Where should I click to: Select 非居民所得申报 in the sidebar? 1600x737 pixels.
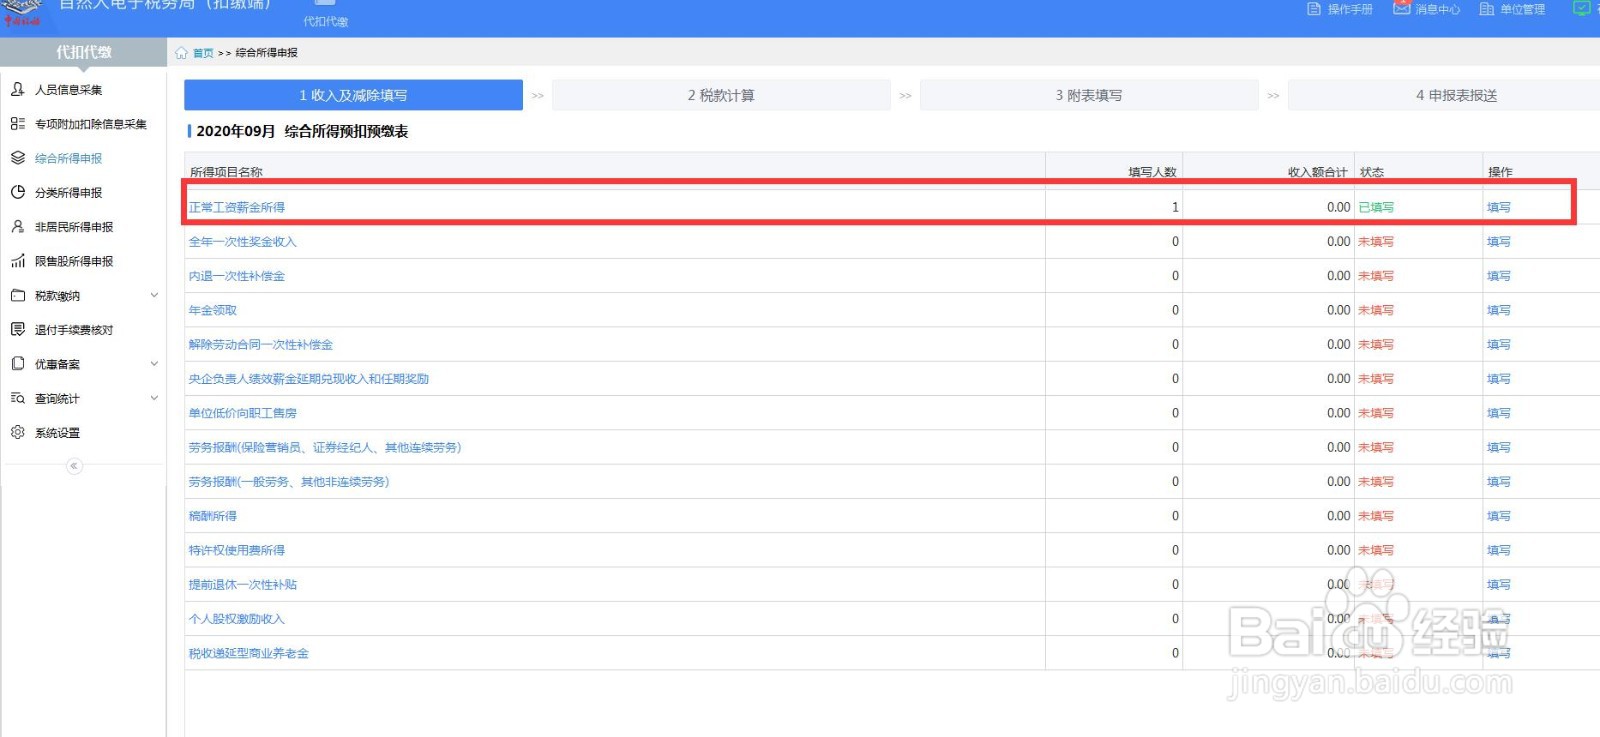74,227
